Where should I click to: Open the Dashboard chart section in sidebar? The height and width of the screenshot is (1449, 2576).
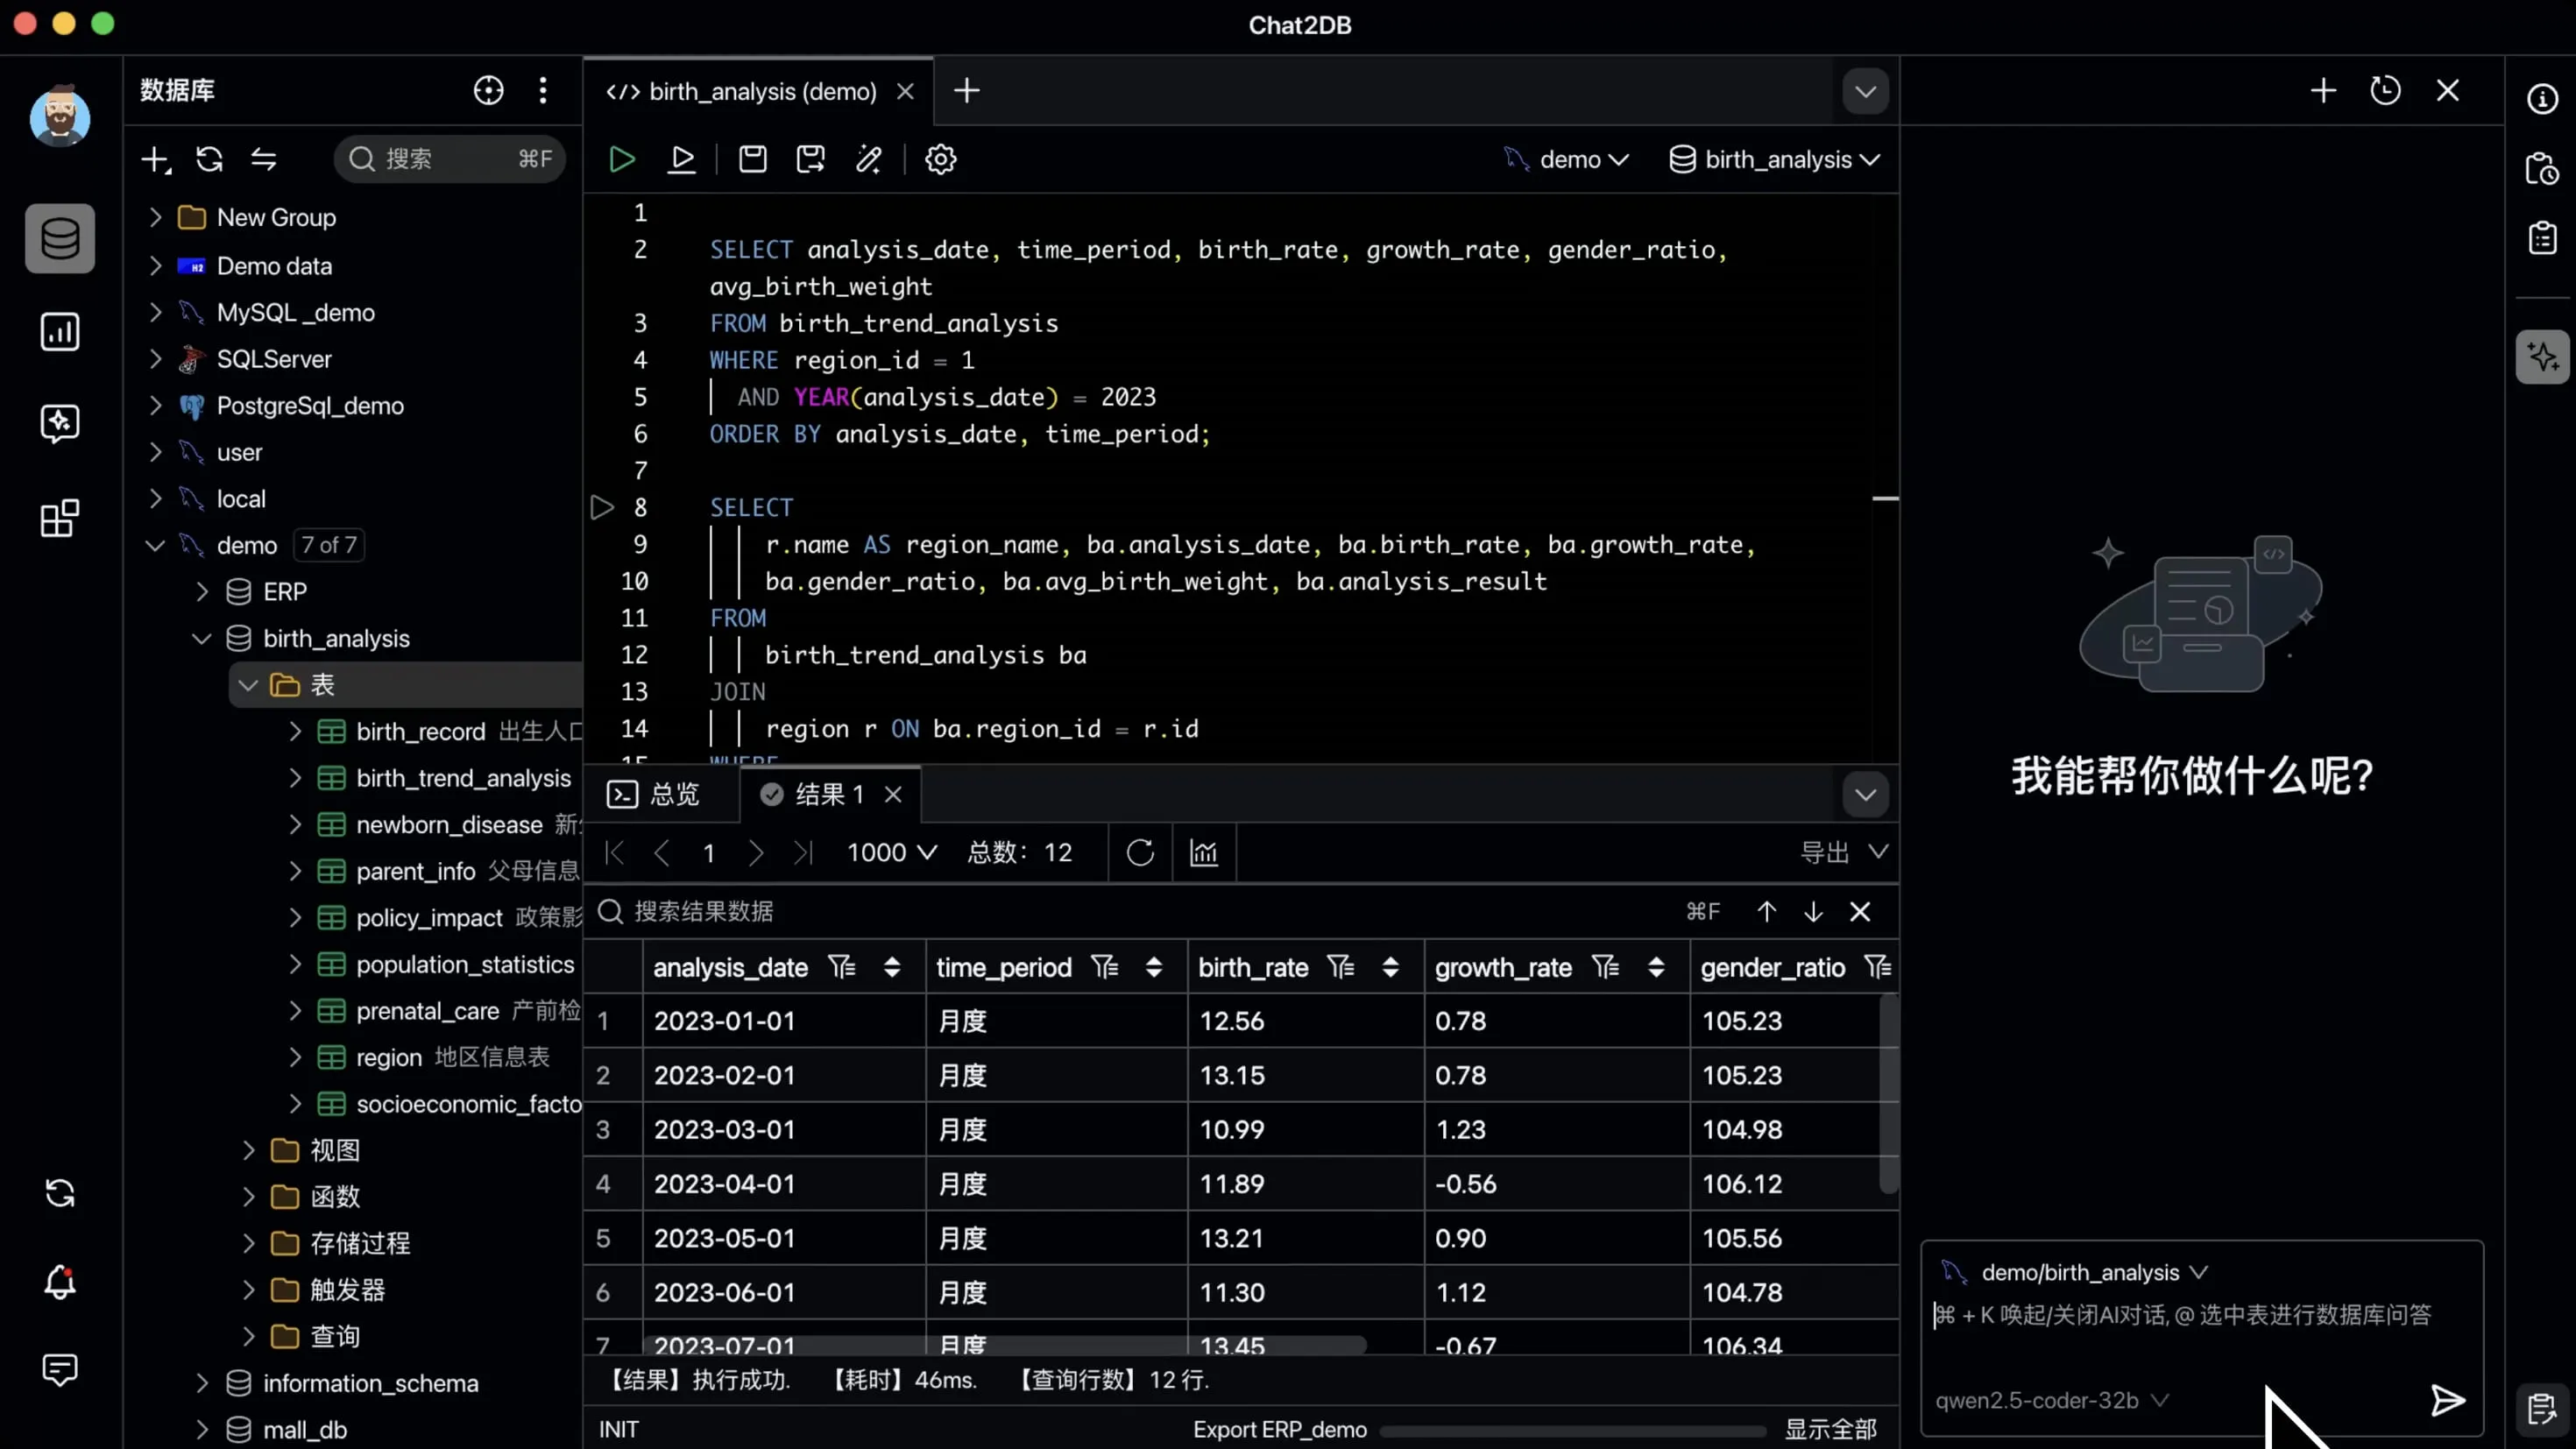pyautogui.click(x=60, y=331)
